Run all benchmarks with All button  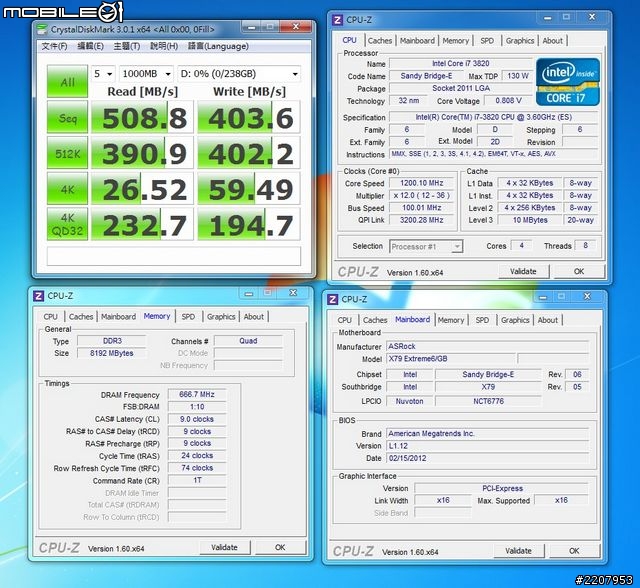(x=67, y=81)
